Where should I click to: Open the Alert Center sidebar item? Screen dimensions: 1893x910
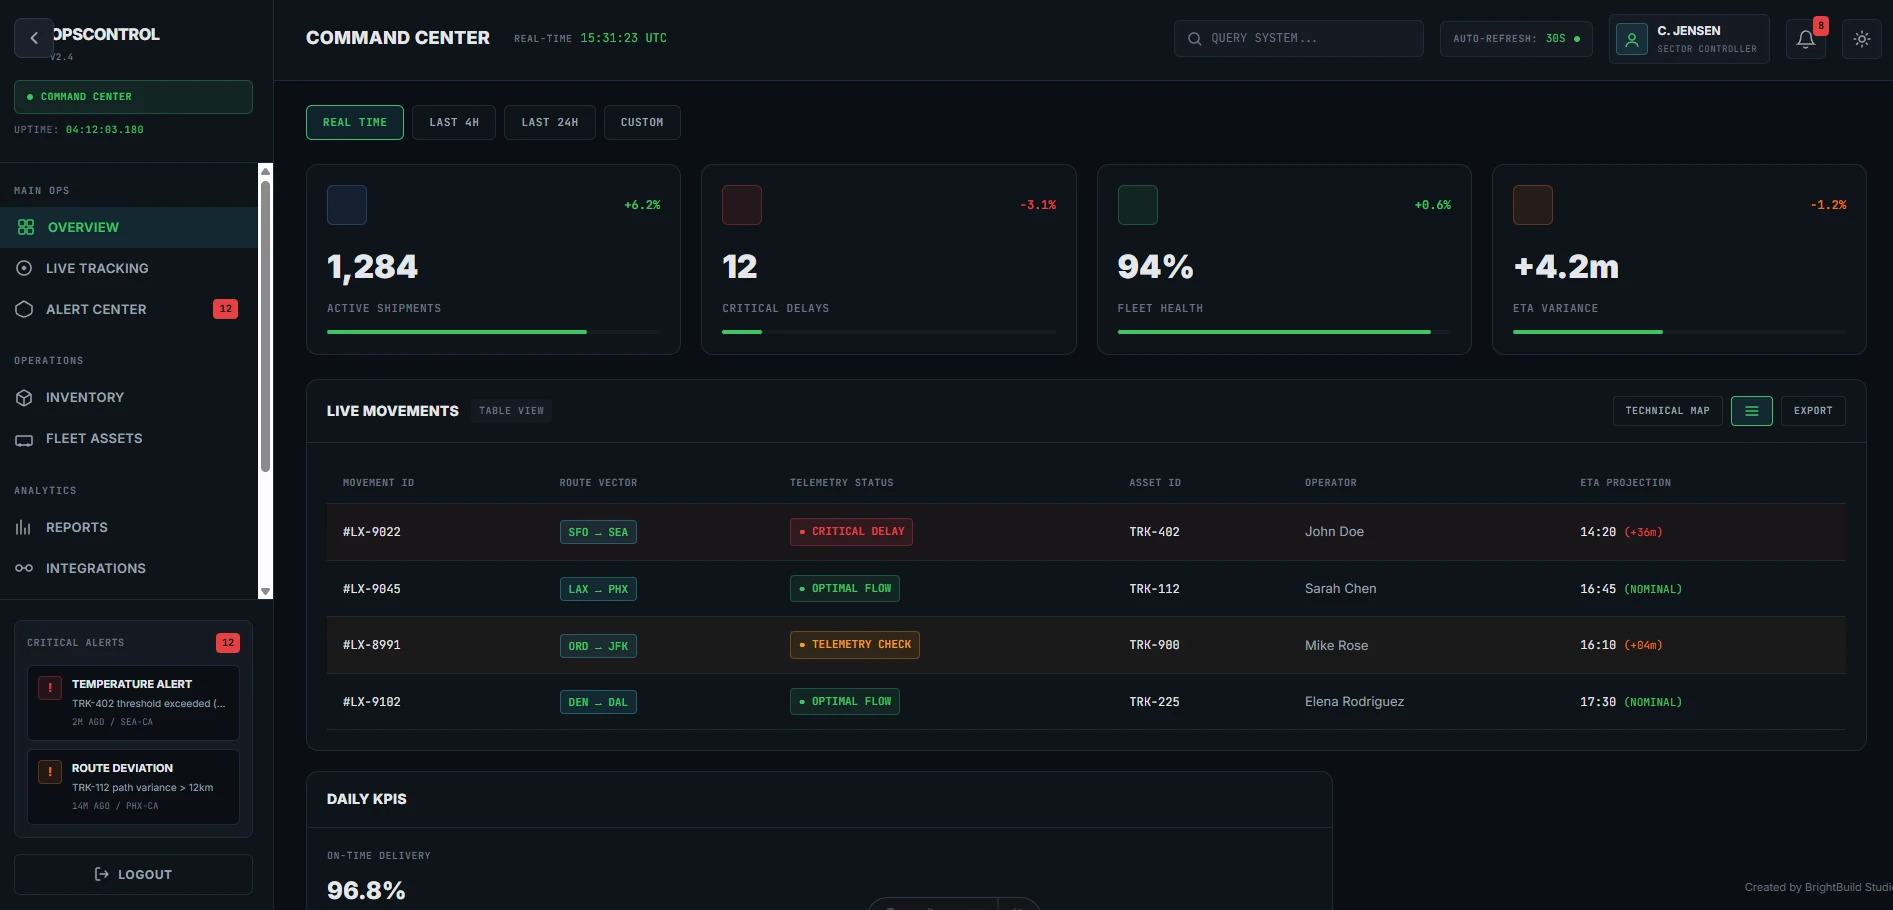coord(96,309)
